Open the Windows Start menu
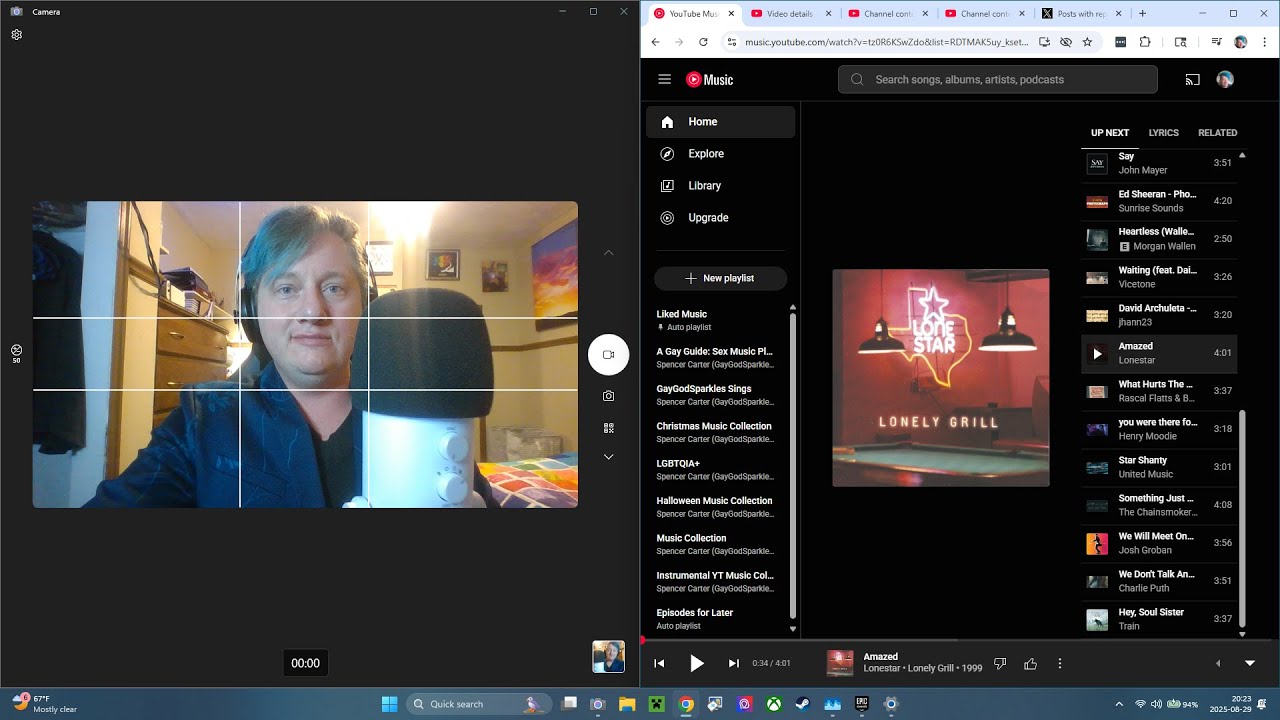The height and width of the screenshot is (720, 1280). click(x=390, y=704)
